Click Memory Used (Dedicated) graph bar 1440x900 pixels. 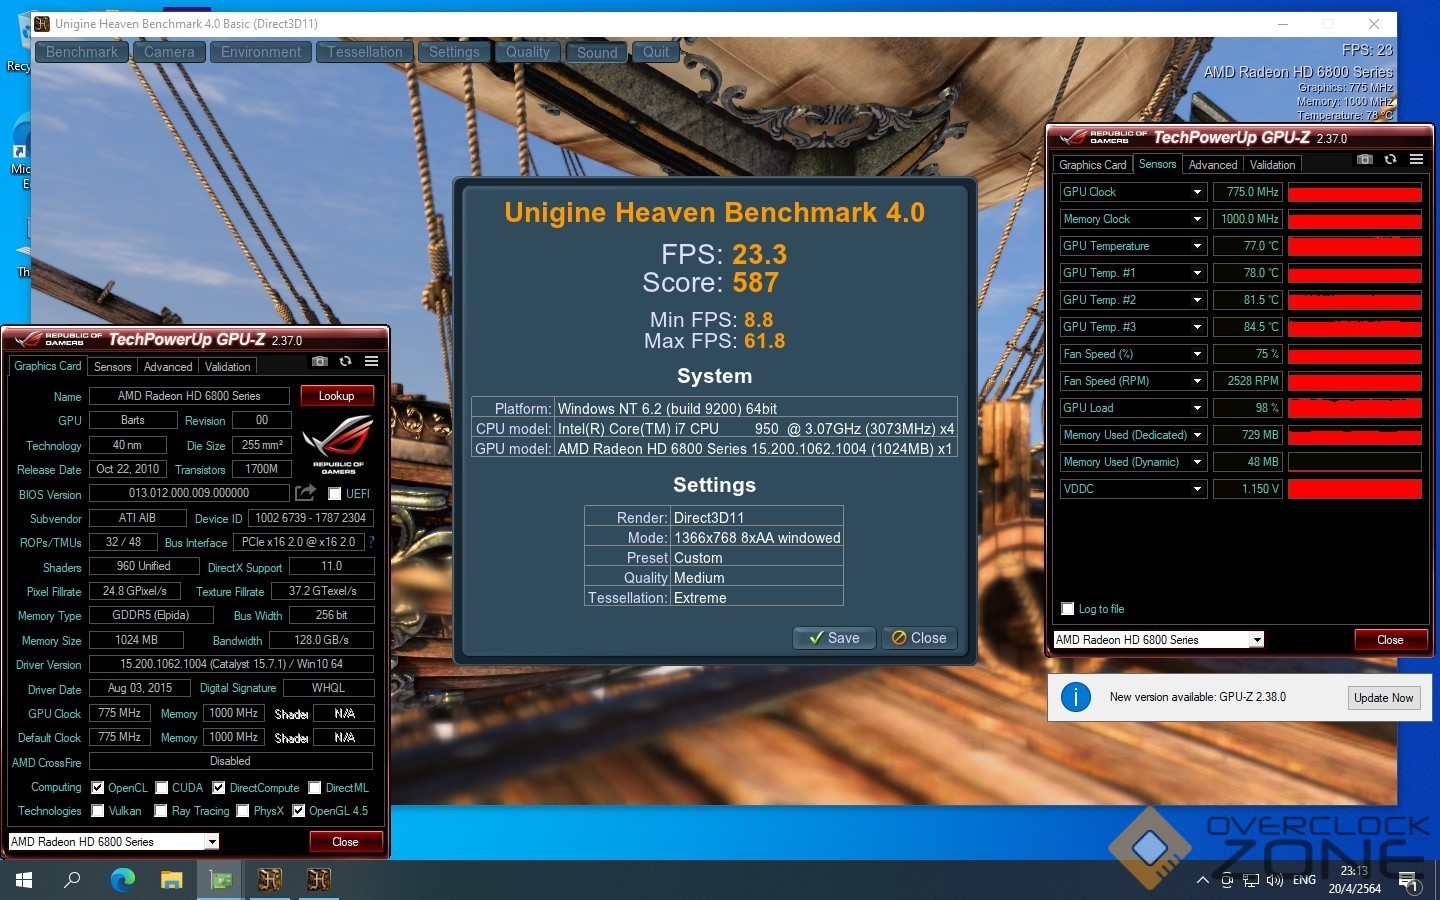coord(1355,435)
